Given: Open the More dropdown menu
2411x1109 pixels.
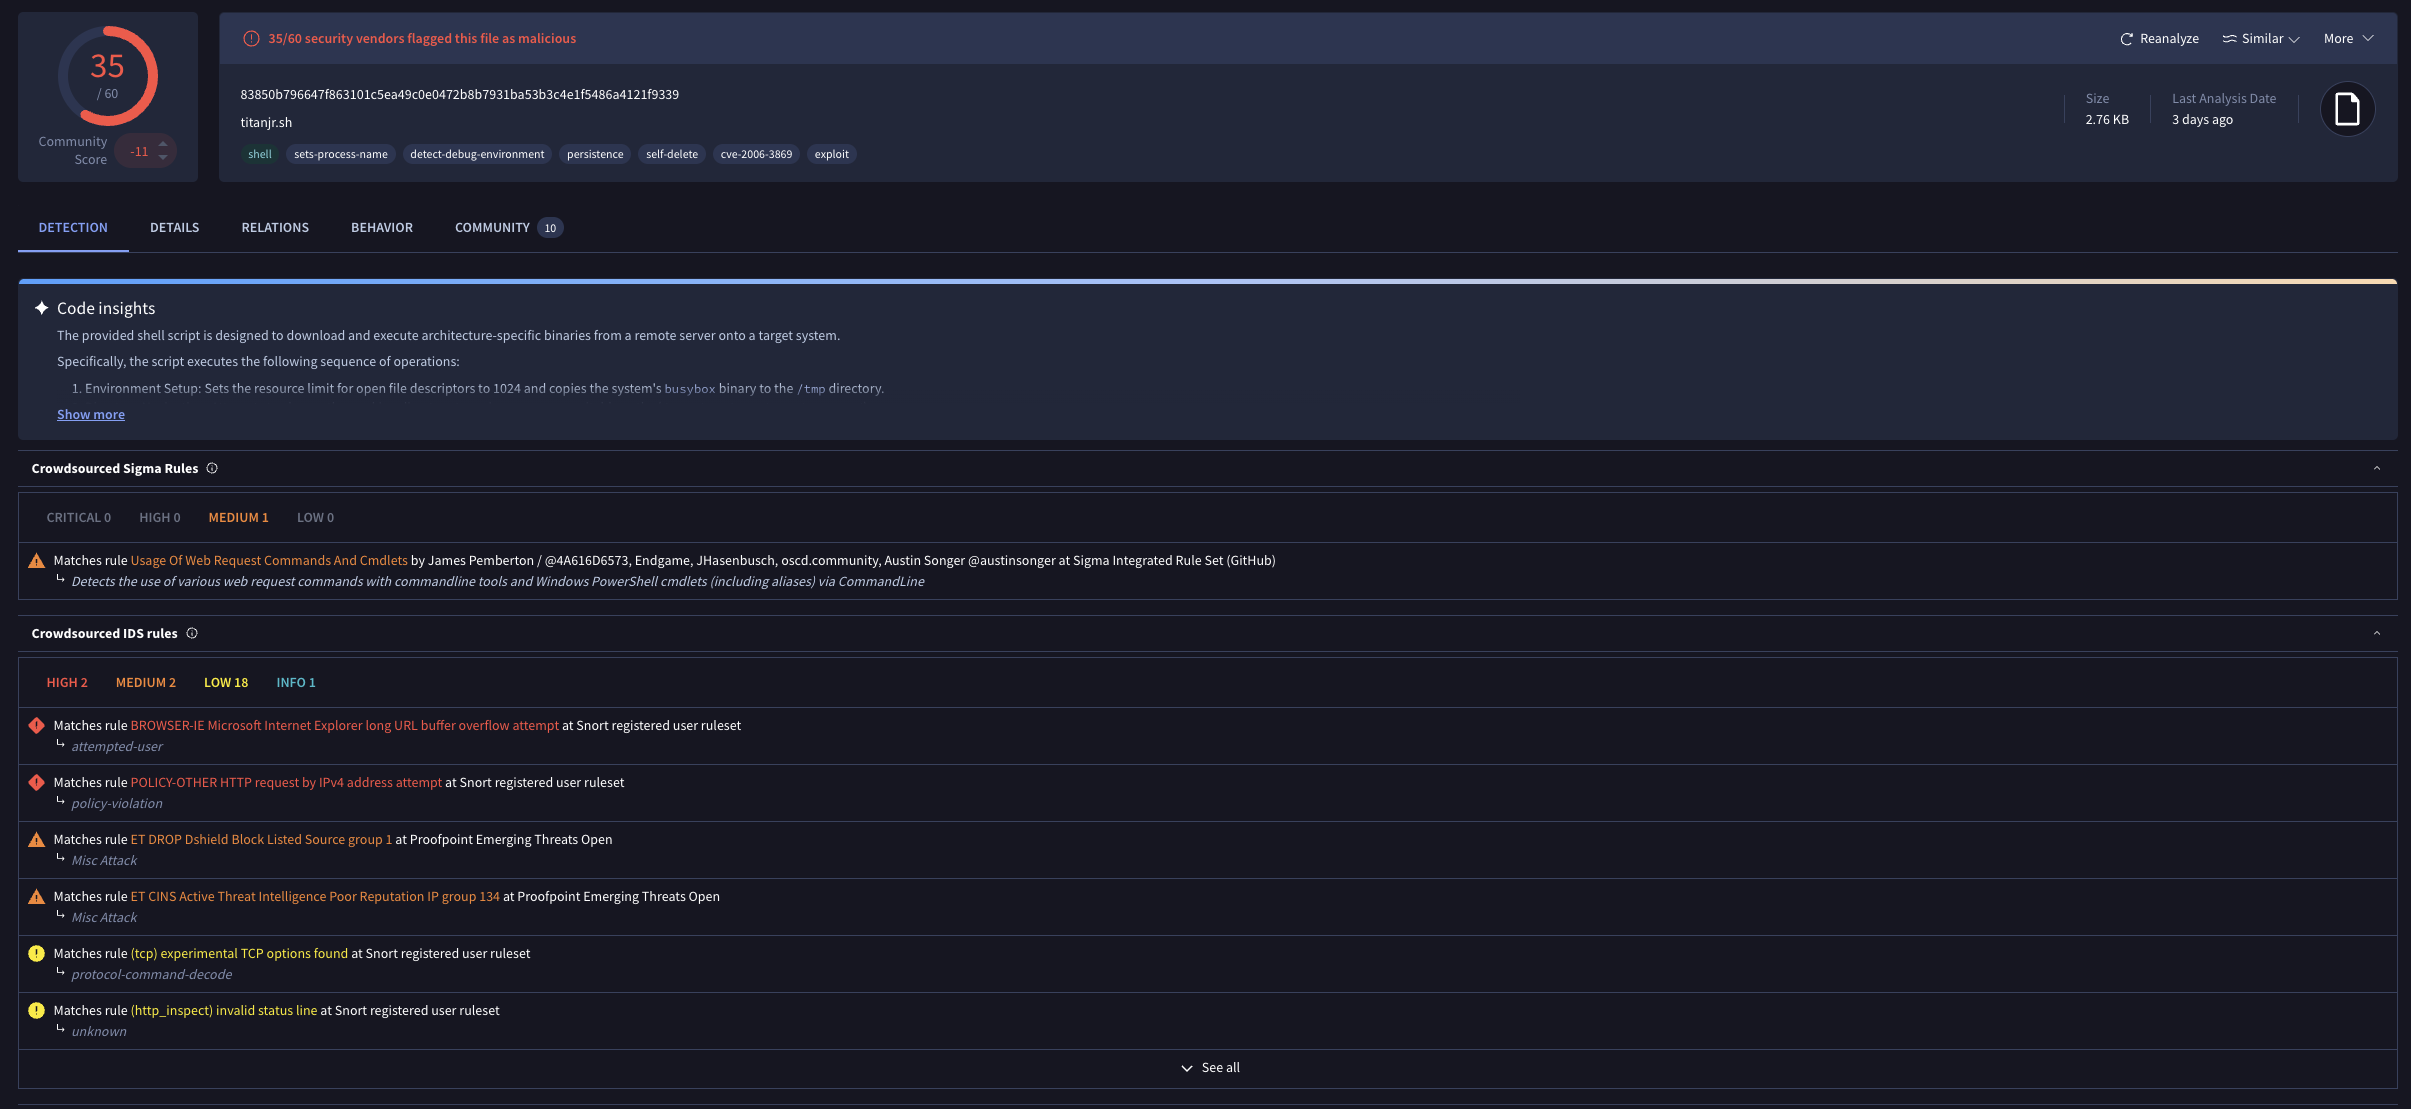Looking at the screenshot, I should click(x=2348, y=39).
